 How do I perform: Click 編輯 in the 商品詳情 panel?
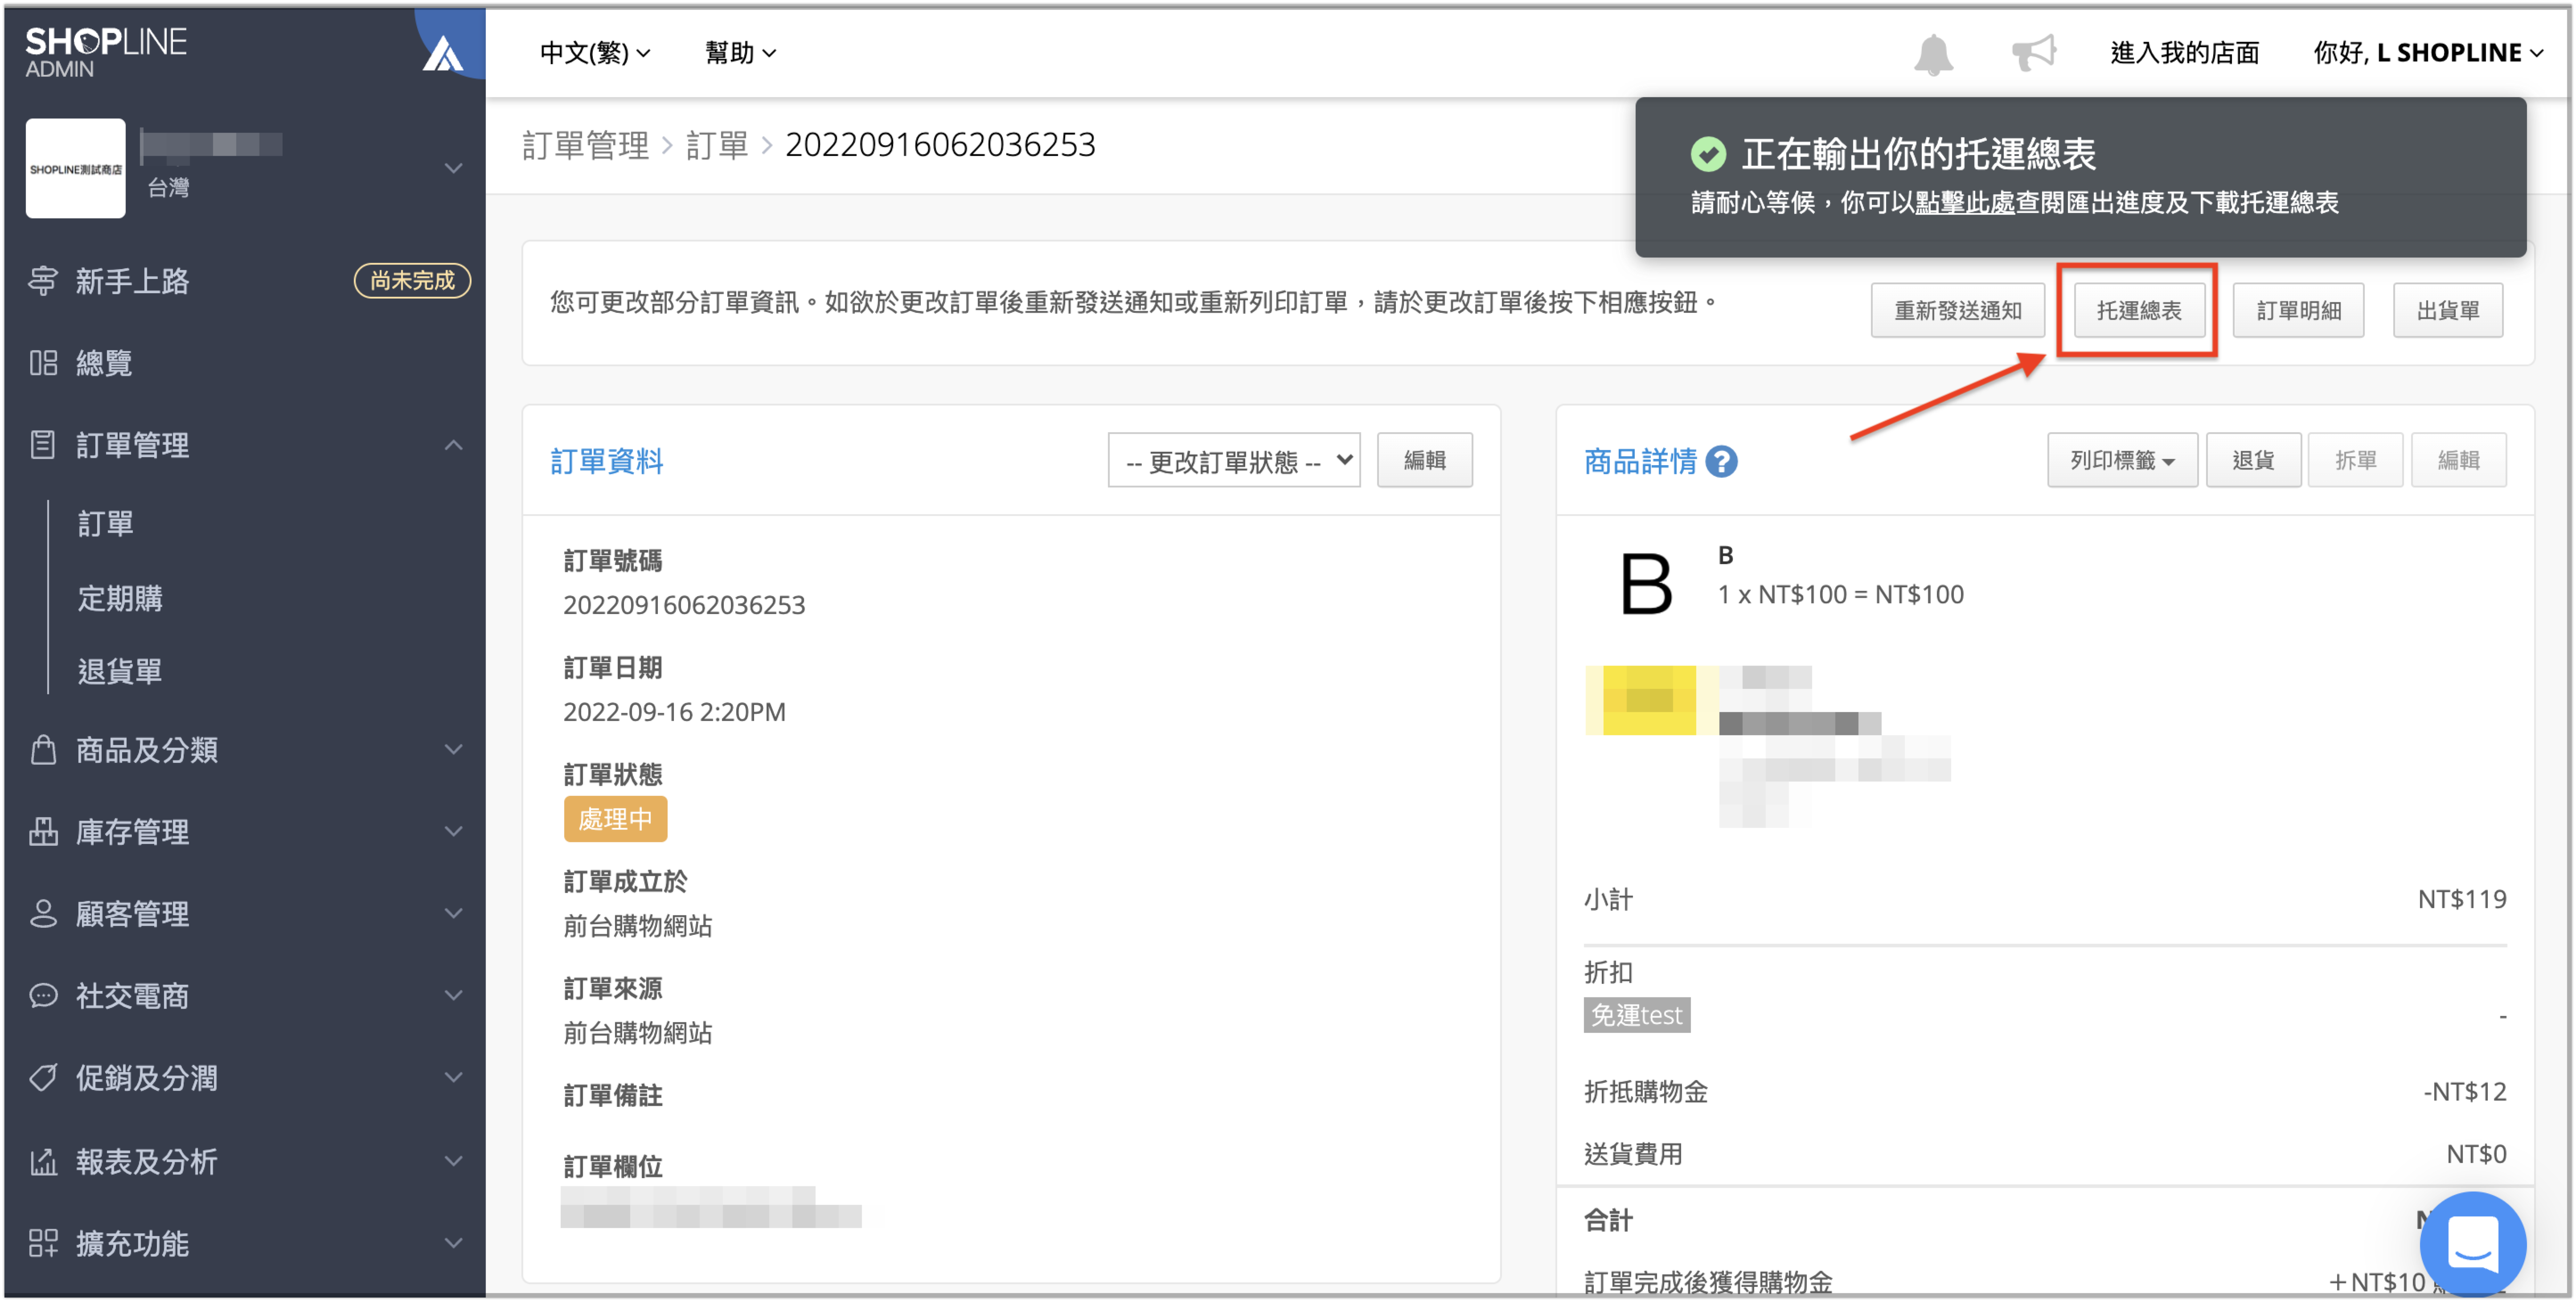click(x=2458, y=460)
